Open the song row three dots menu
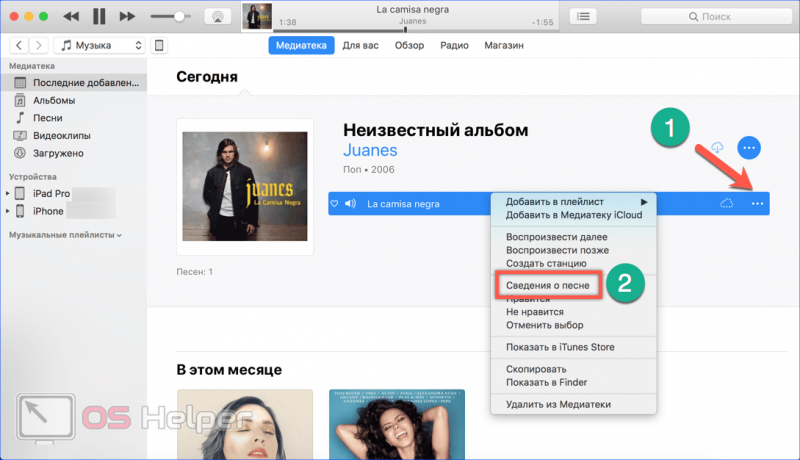 coord(758,204)
